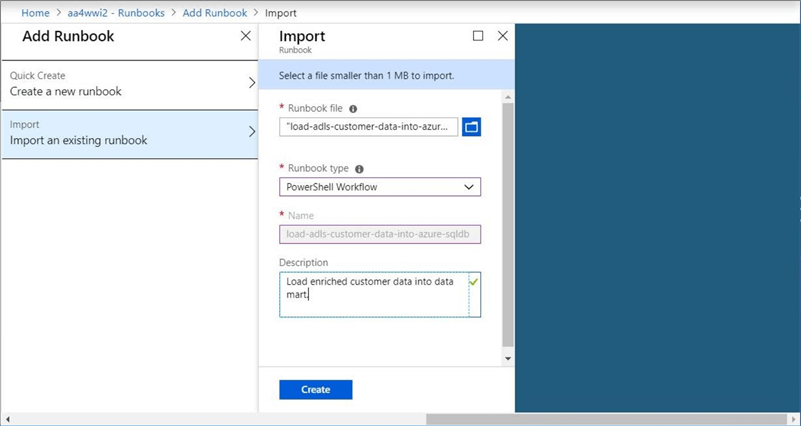Click the info icon next to Runbook type

pos(359,169)
